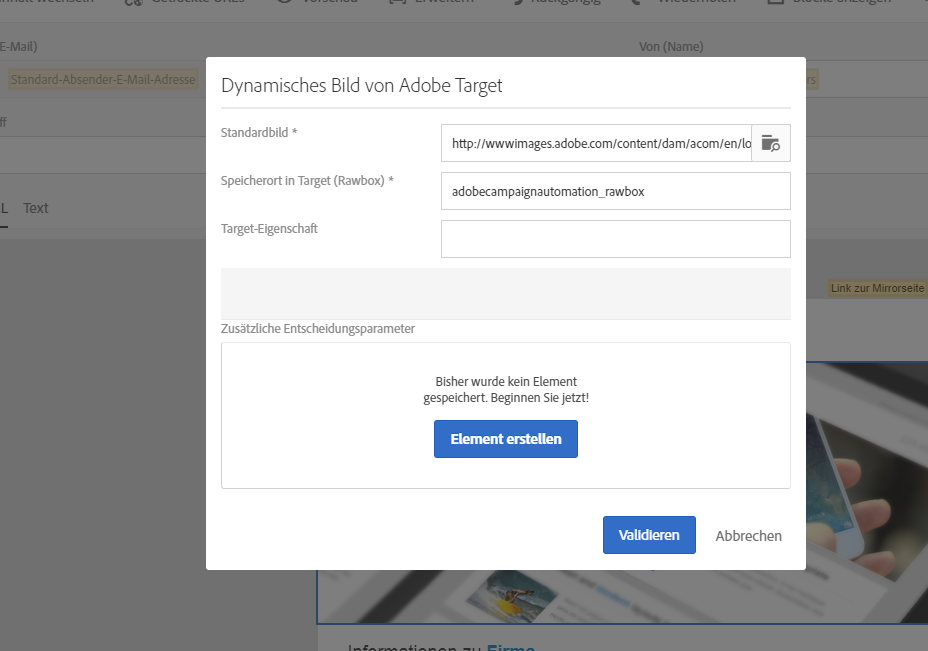Click the Element erstellen button

tap(505, 439)
